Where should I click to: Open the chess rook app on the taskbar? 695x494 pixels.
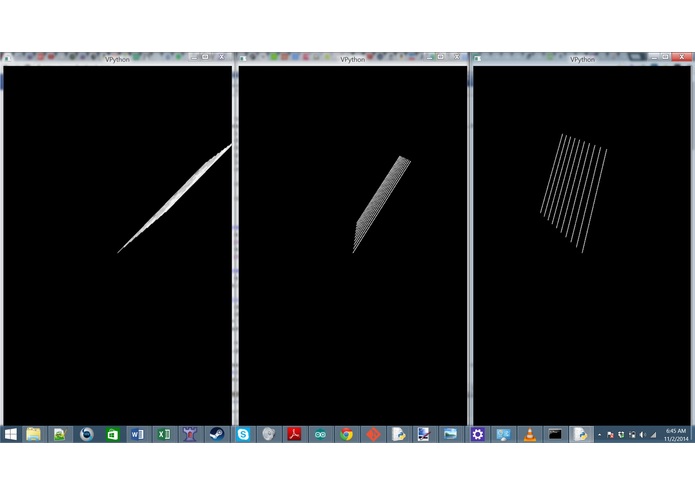[190, 434]
